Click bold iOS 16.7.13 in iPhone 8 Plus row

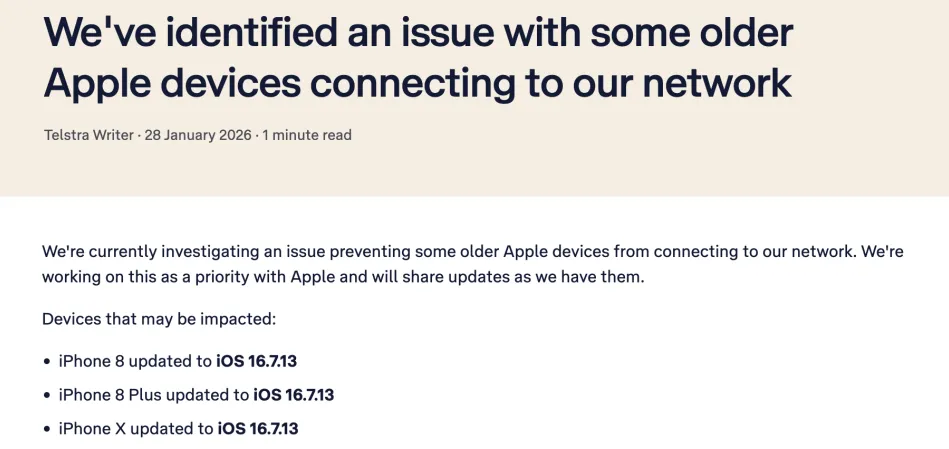click(294, 395)
